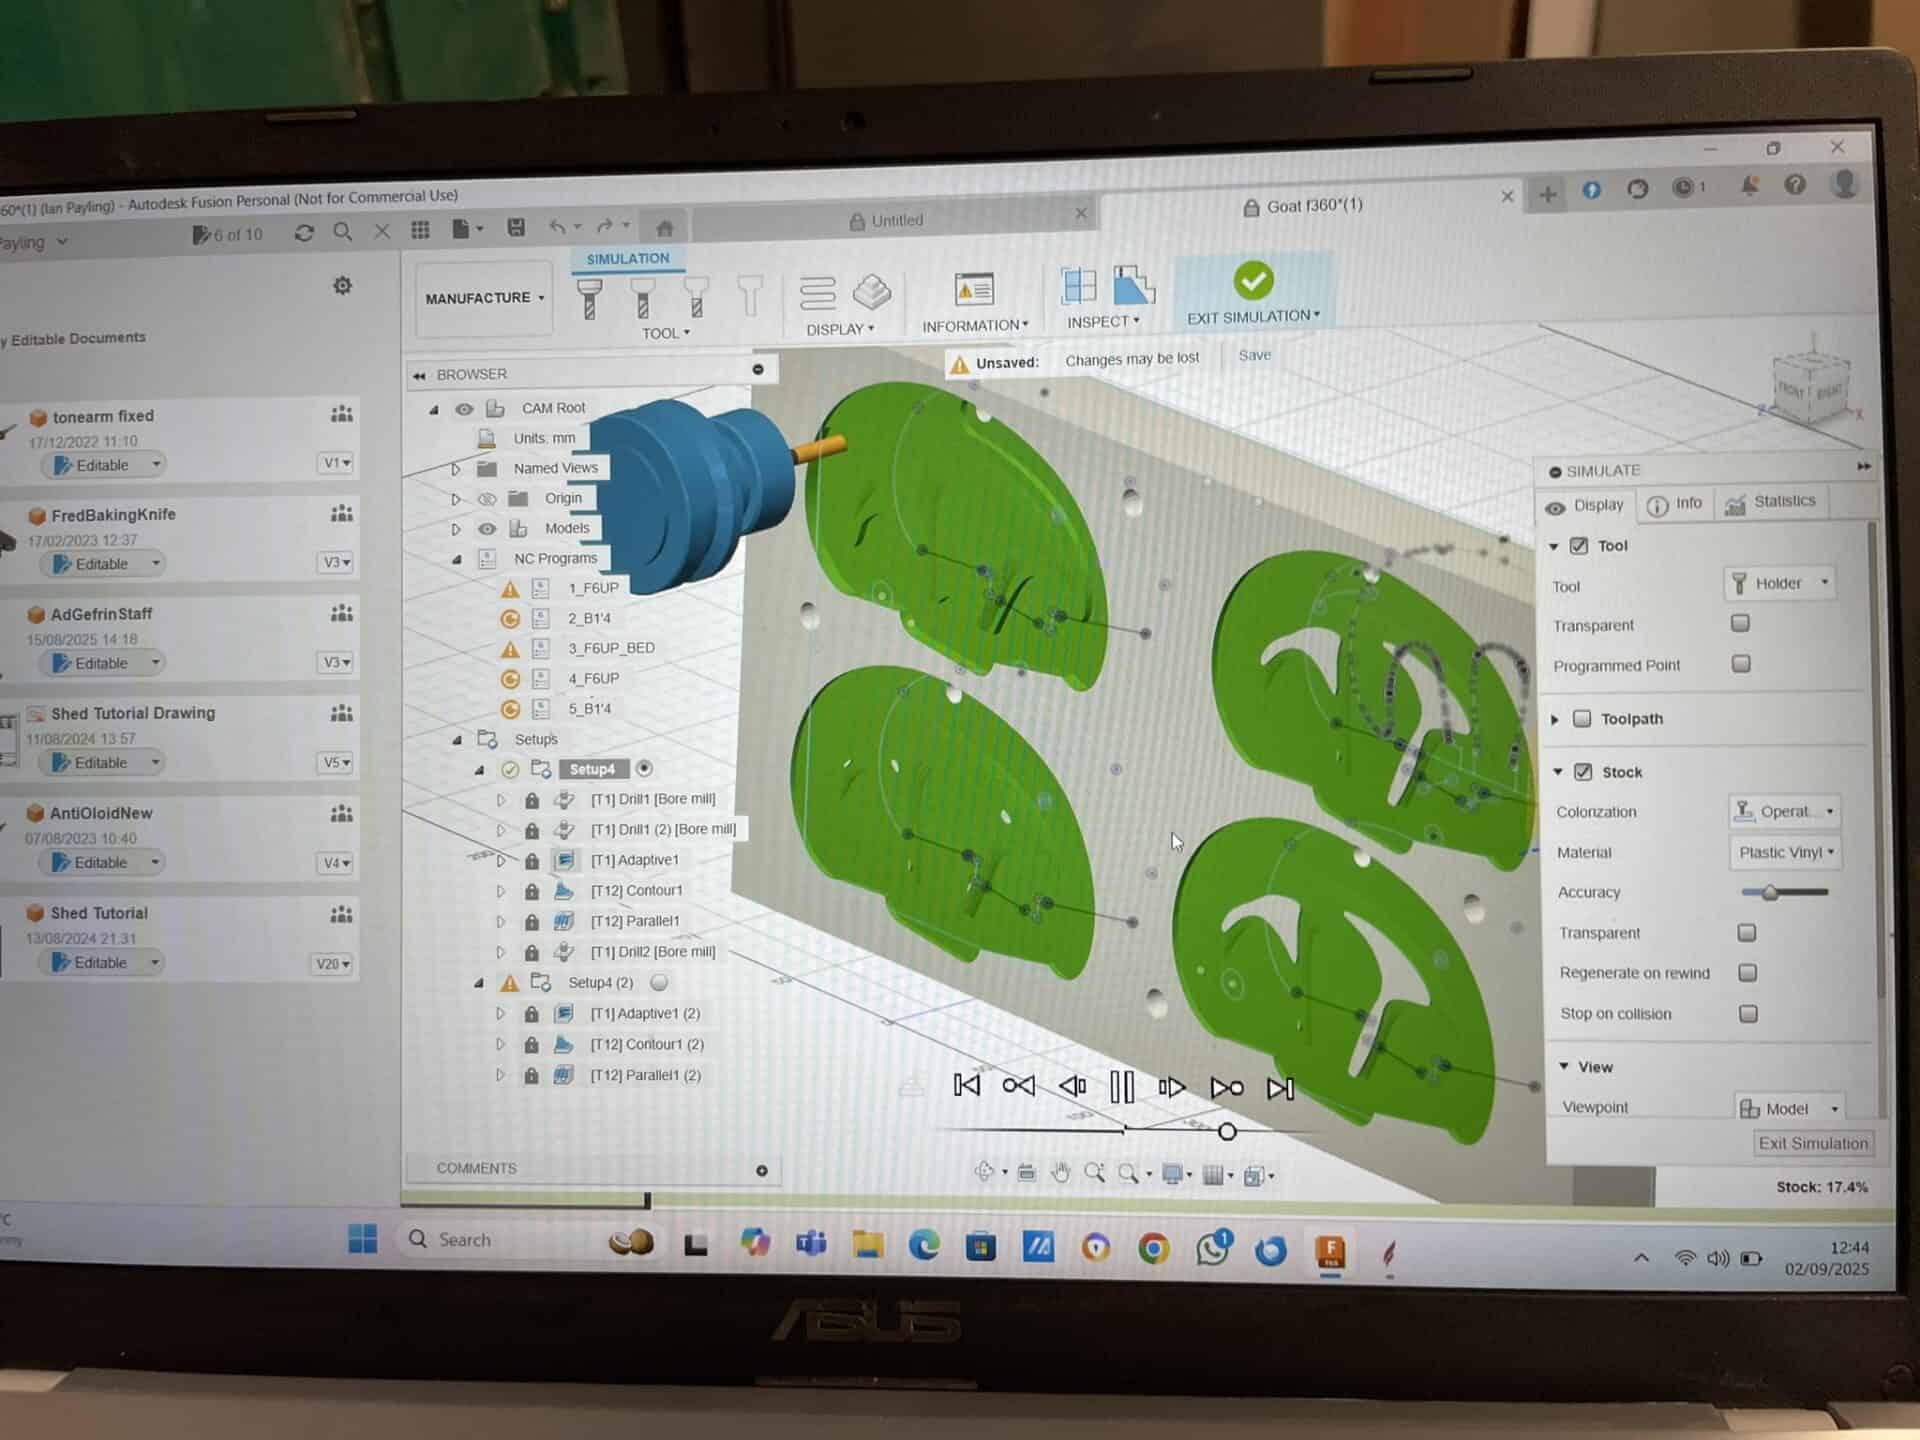
Task: Click the simulation timeline scrubber handle
Action: (1227, 1132)
